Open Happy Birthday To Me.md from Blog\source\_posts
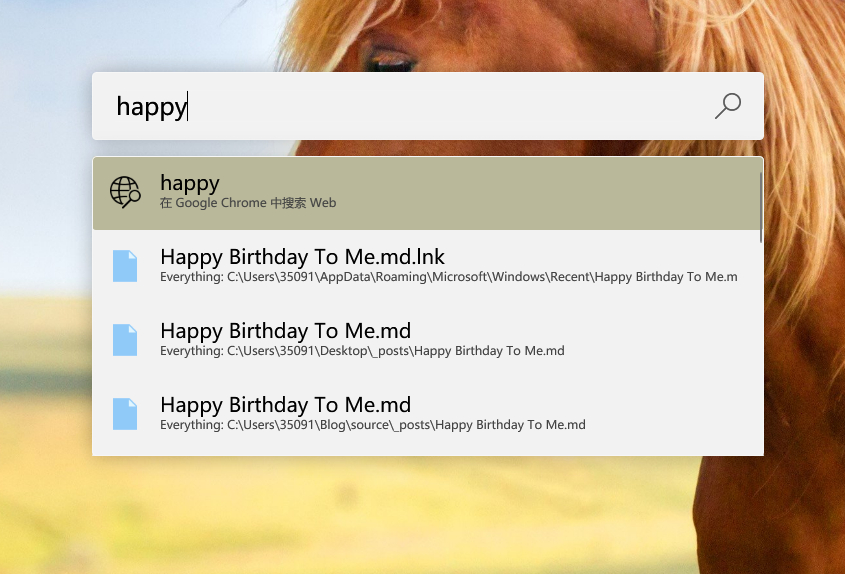 pos(285,405)
